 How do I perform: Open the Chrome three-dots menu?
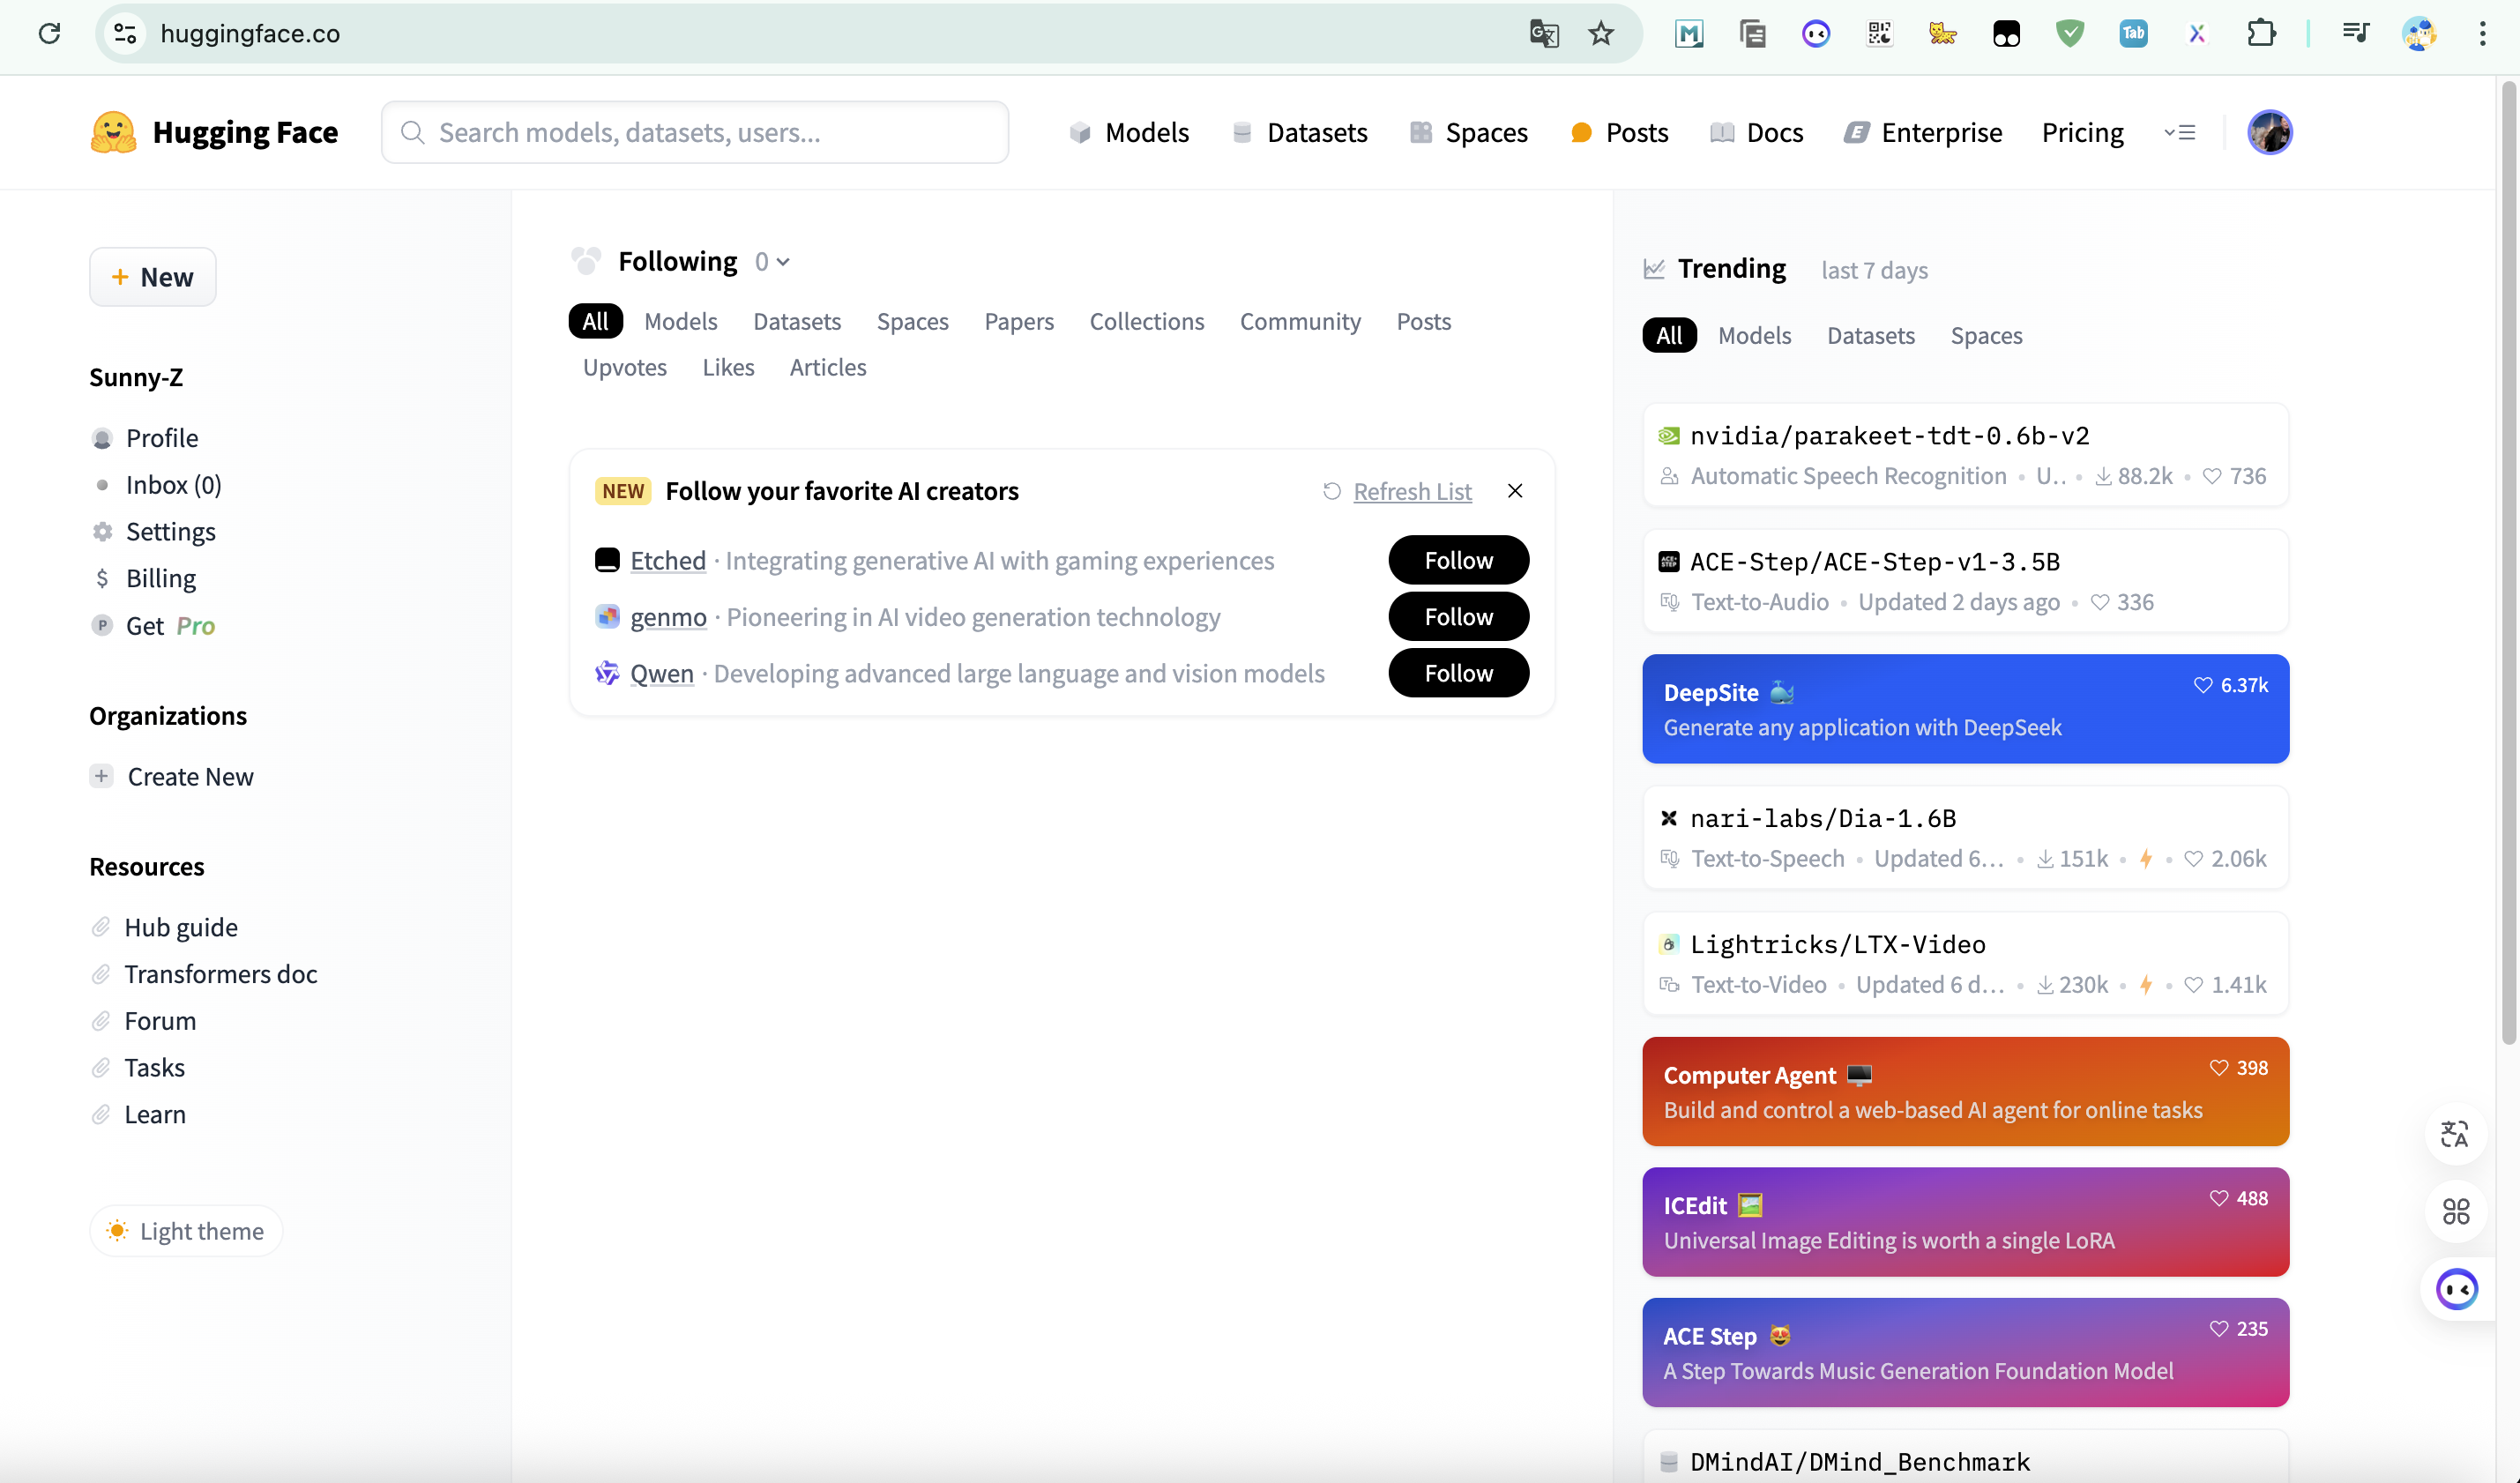[x=2482, y=34]
